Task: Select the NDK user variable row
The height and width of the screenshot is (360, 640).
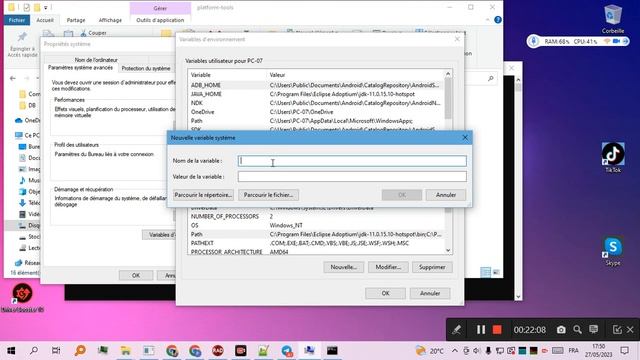Action: click(x=316, y=103)
